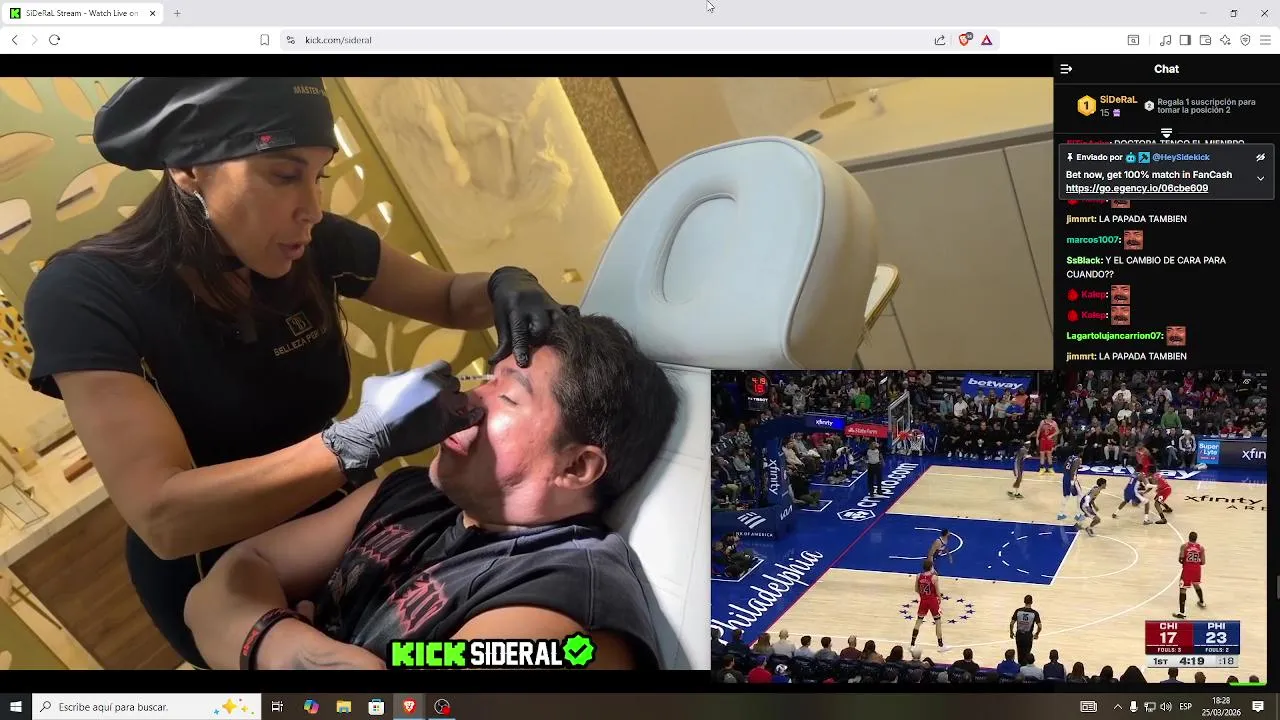Open Leo AI sparkle icon
The image size is (1280, 720).
click(x=1225, y=40)
